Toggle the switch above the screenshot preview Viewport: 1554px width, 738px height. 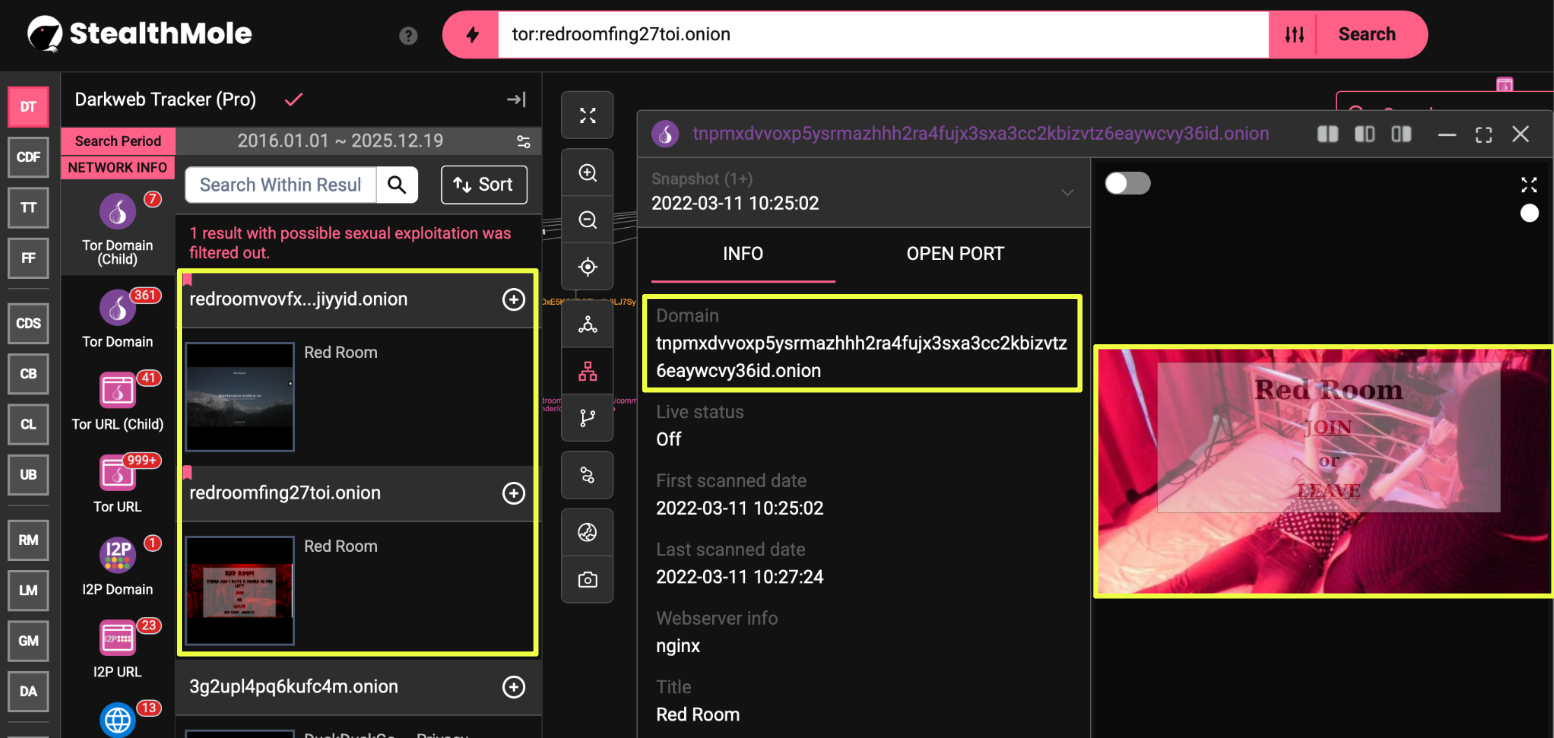1127,183
